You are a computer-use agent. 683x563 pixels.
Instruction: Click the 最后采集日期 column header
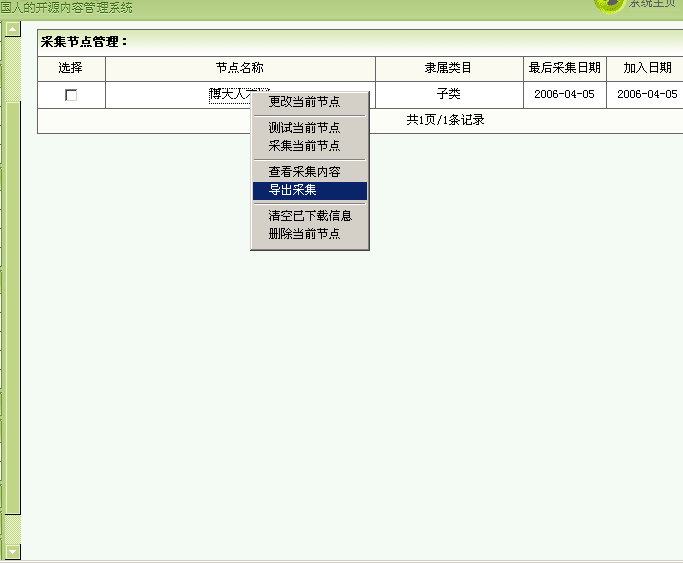[x=565, y=68]
